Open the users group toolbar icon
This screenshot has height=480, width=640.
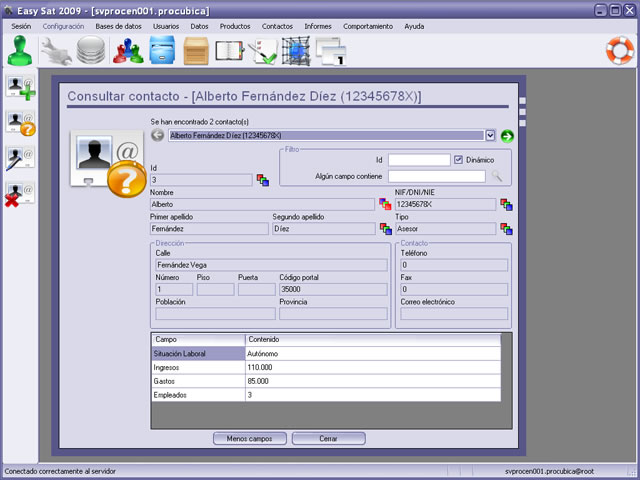coord(128,51)
